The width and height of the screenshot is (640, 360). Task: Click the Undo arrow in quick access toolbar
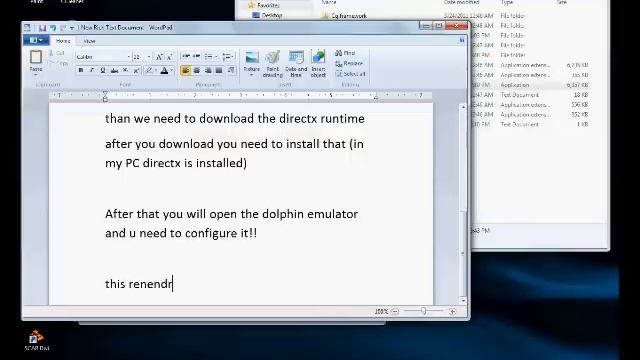click(x=53, y=28)
